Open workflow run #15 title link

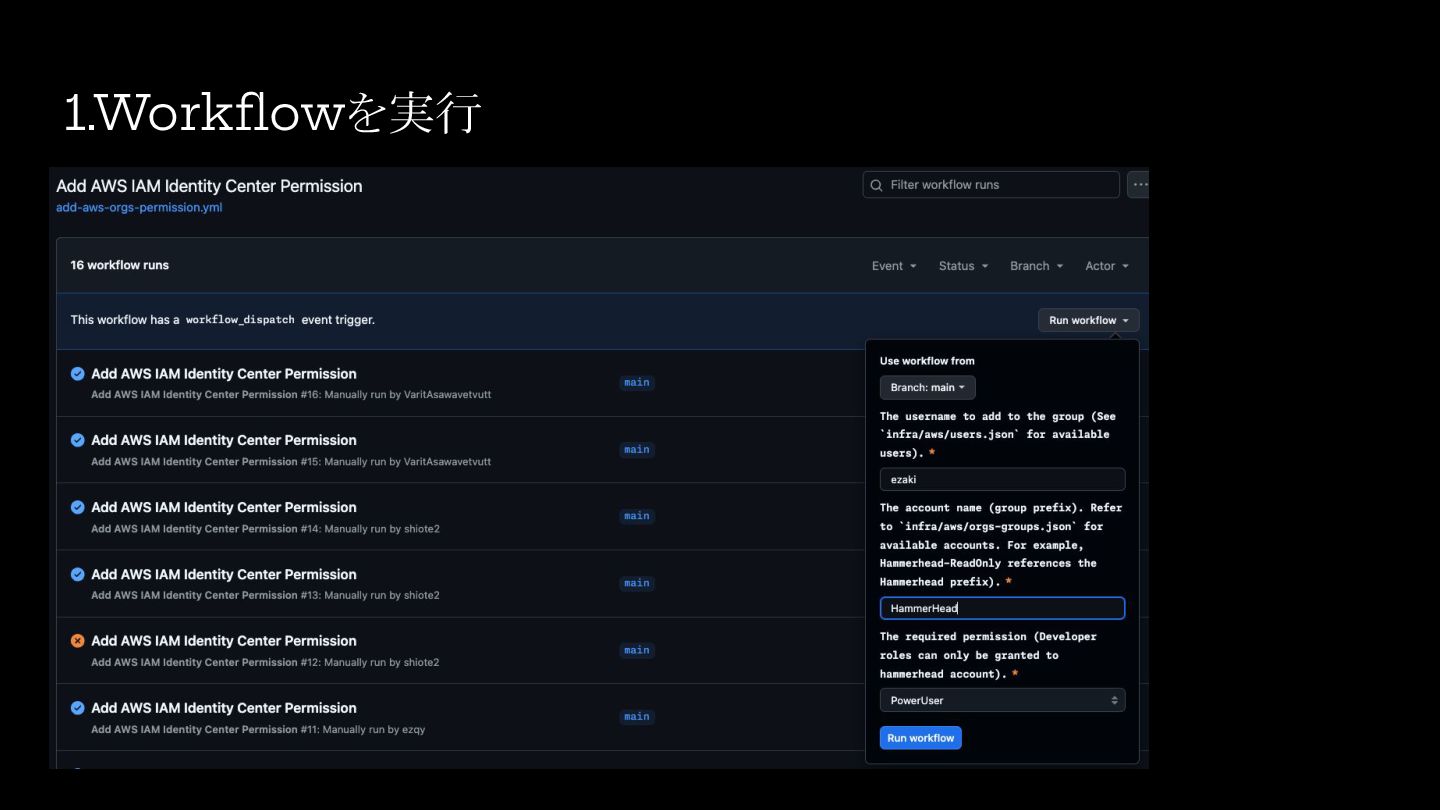click(x=224, y=440)
